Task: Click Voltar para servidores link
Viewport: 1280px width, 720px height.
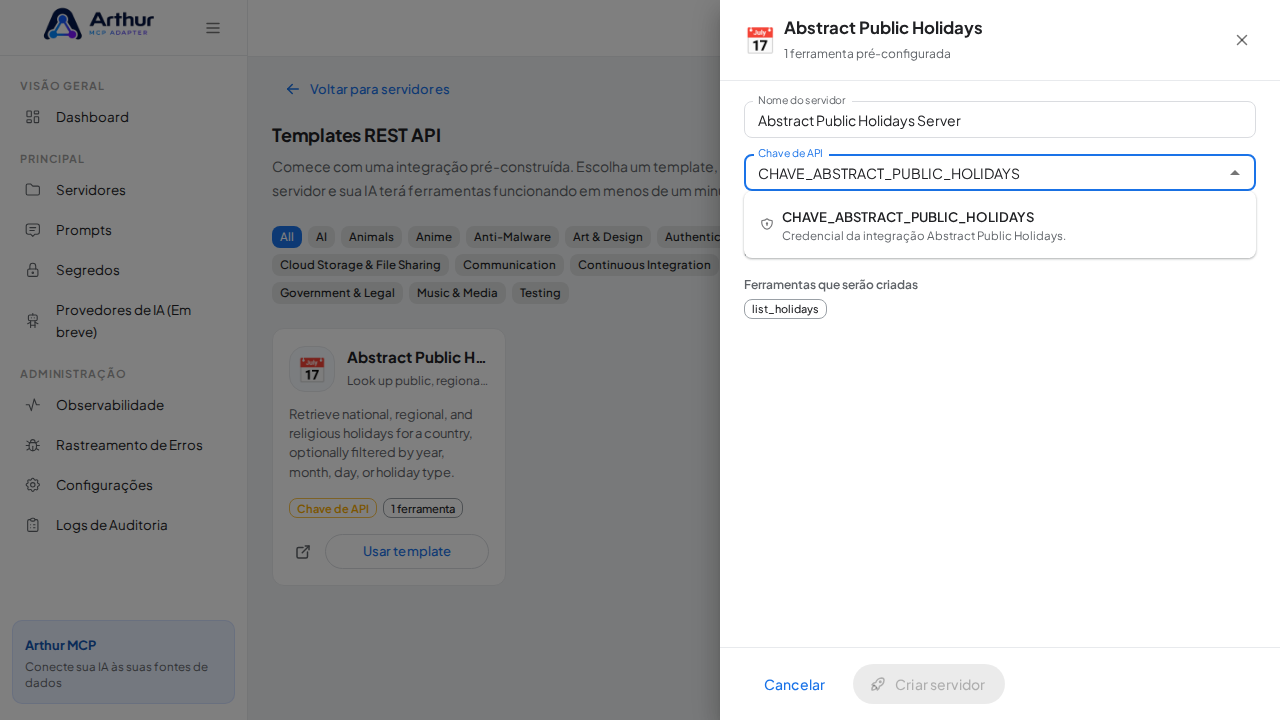Action: click(367, 89)
